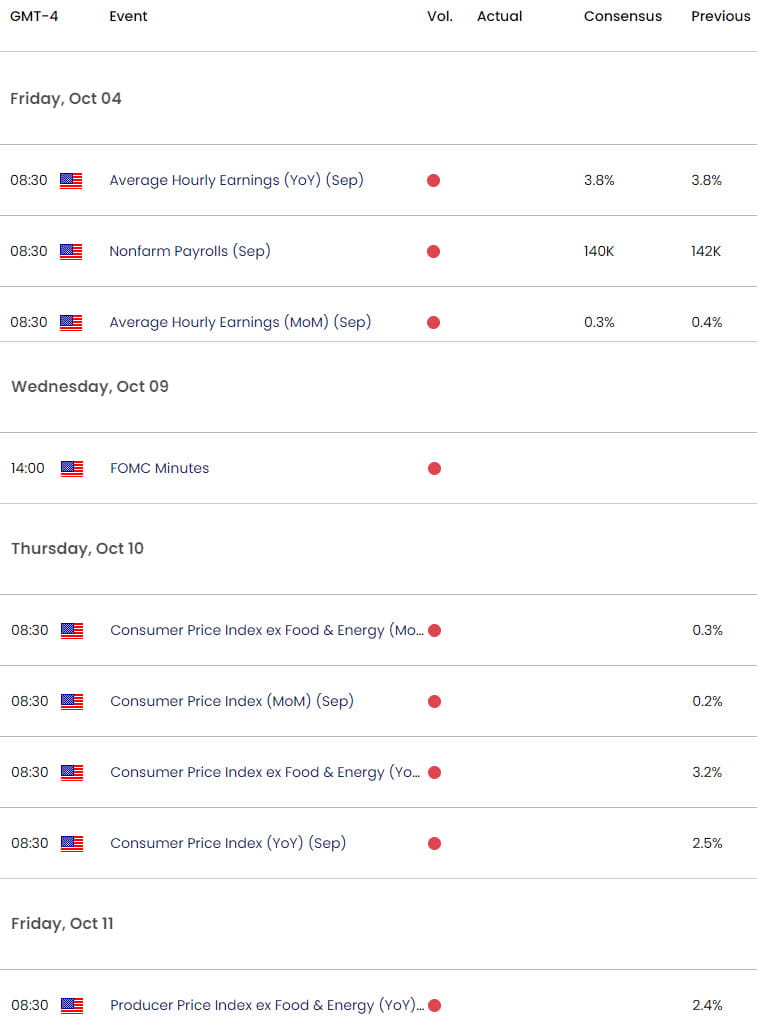The height and width of the screenshot is (1035, 757).
Task: Click the red volatility dot for Nonfarm Payrolls
Action: pyautogui.click(x=433, y=252)
